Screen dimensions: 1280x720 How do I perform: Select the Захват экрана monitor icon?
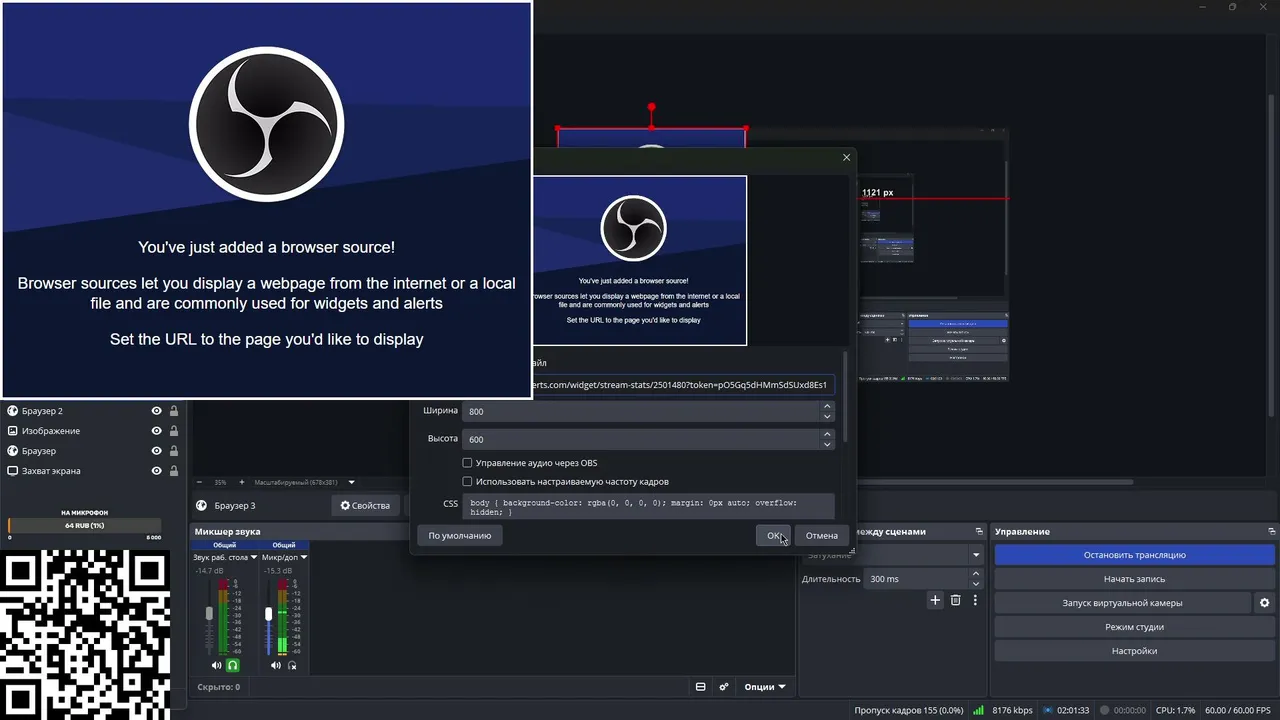coord(13,471)
